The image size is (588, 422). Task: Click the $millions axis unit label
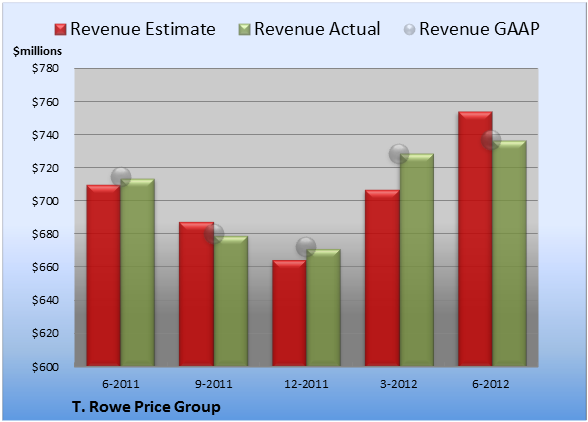tap(37, 51)
